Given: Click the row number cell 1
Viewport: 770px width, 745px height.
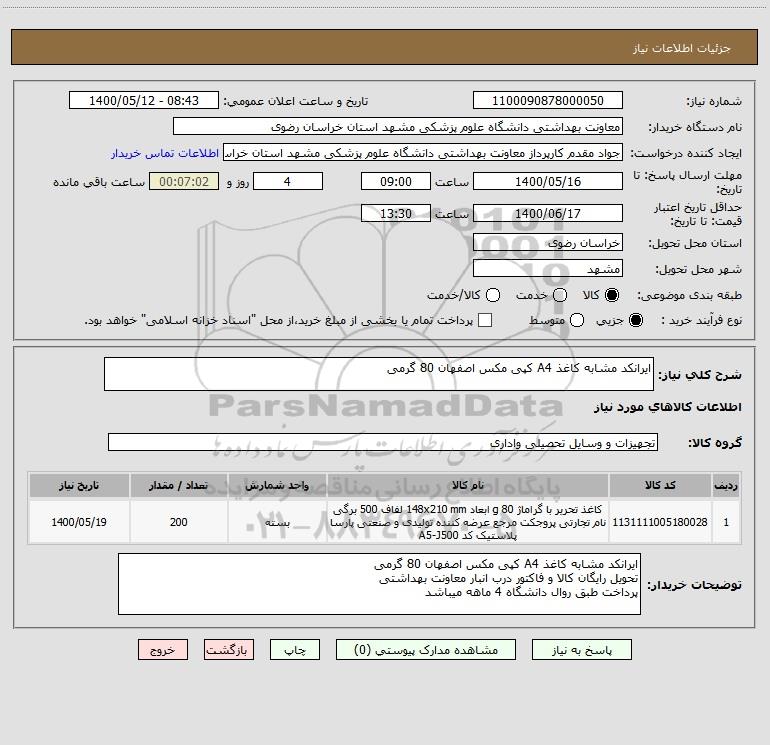Looking at the screenshot, I should [726, 522].
